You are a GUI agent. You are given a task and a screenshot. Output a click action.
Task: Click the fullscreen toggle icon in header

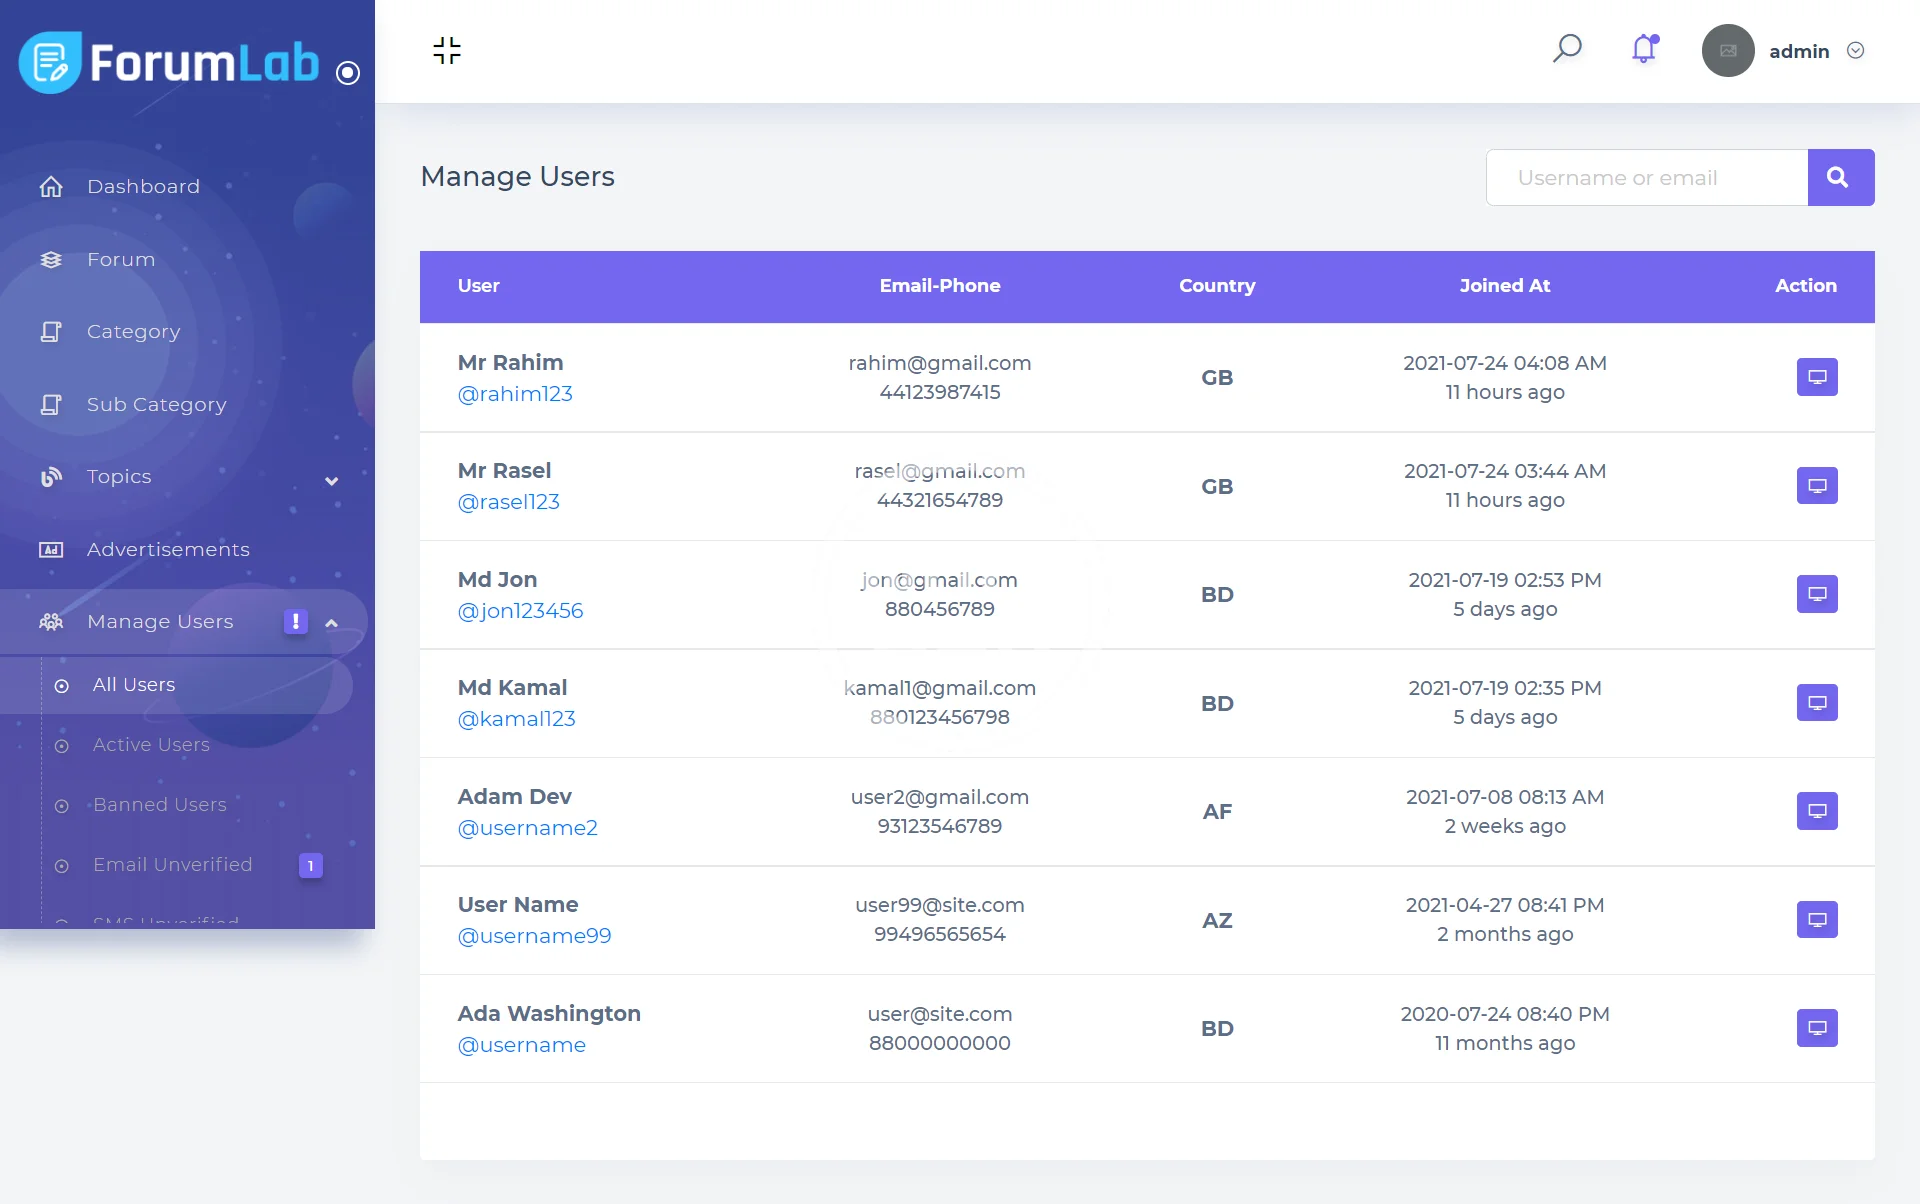447,50
